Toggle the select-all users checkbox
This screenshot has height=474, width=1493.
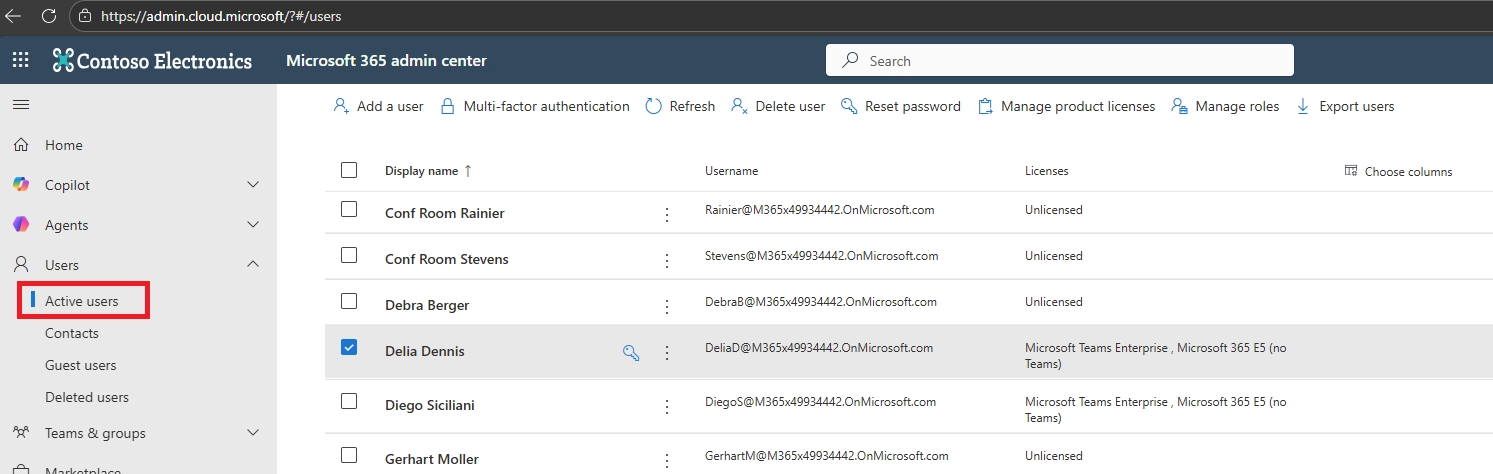tap(349, 170)
